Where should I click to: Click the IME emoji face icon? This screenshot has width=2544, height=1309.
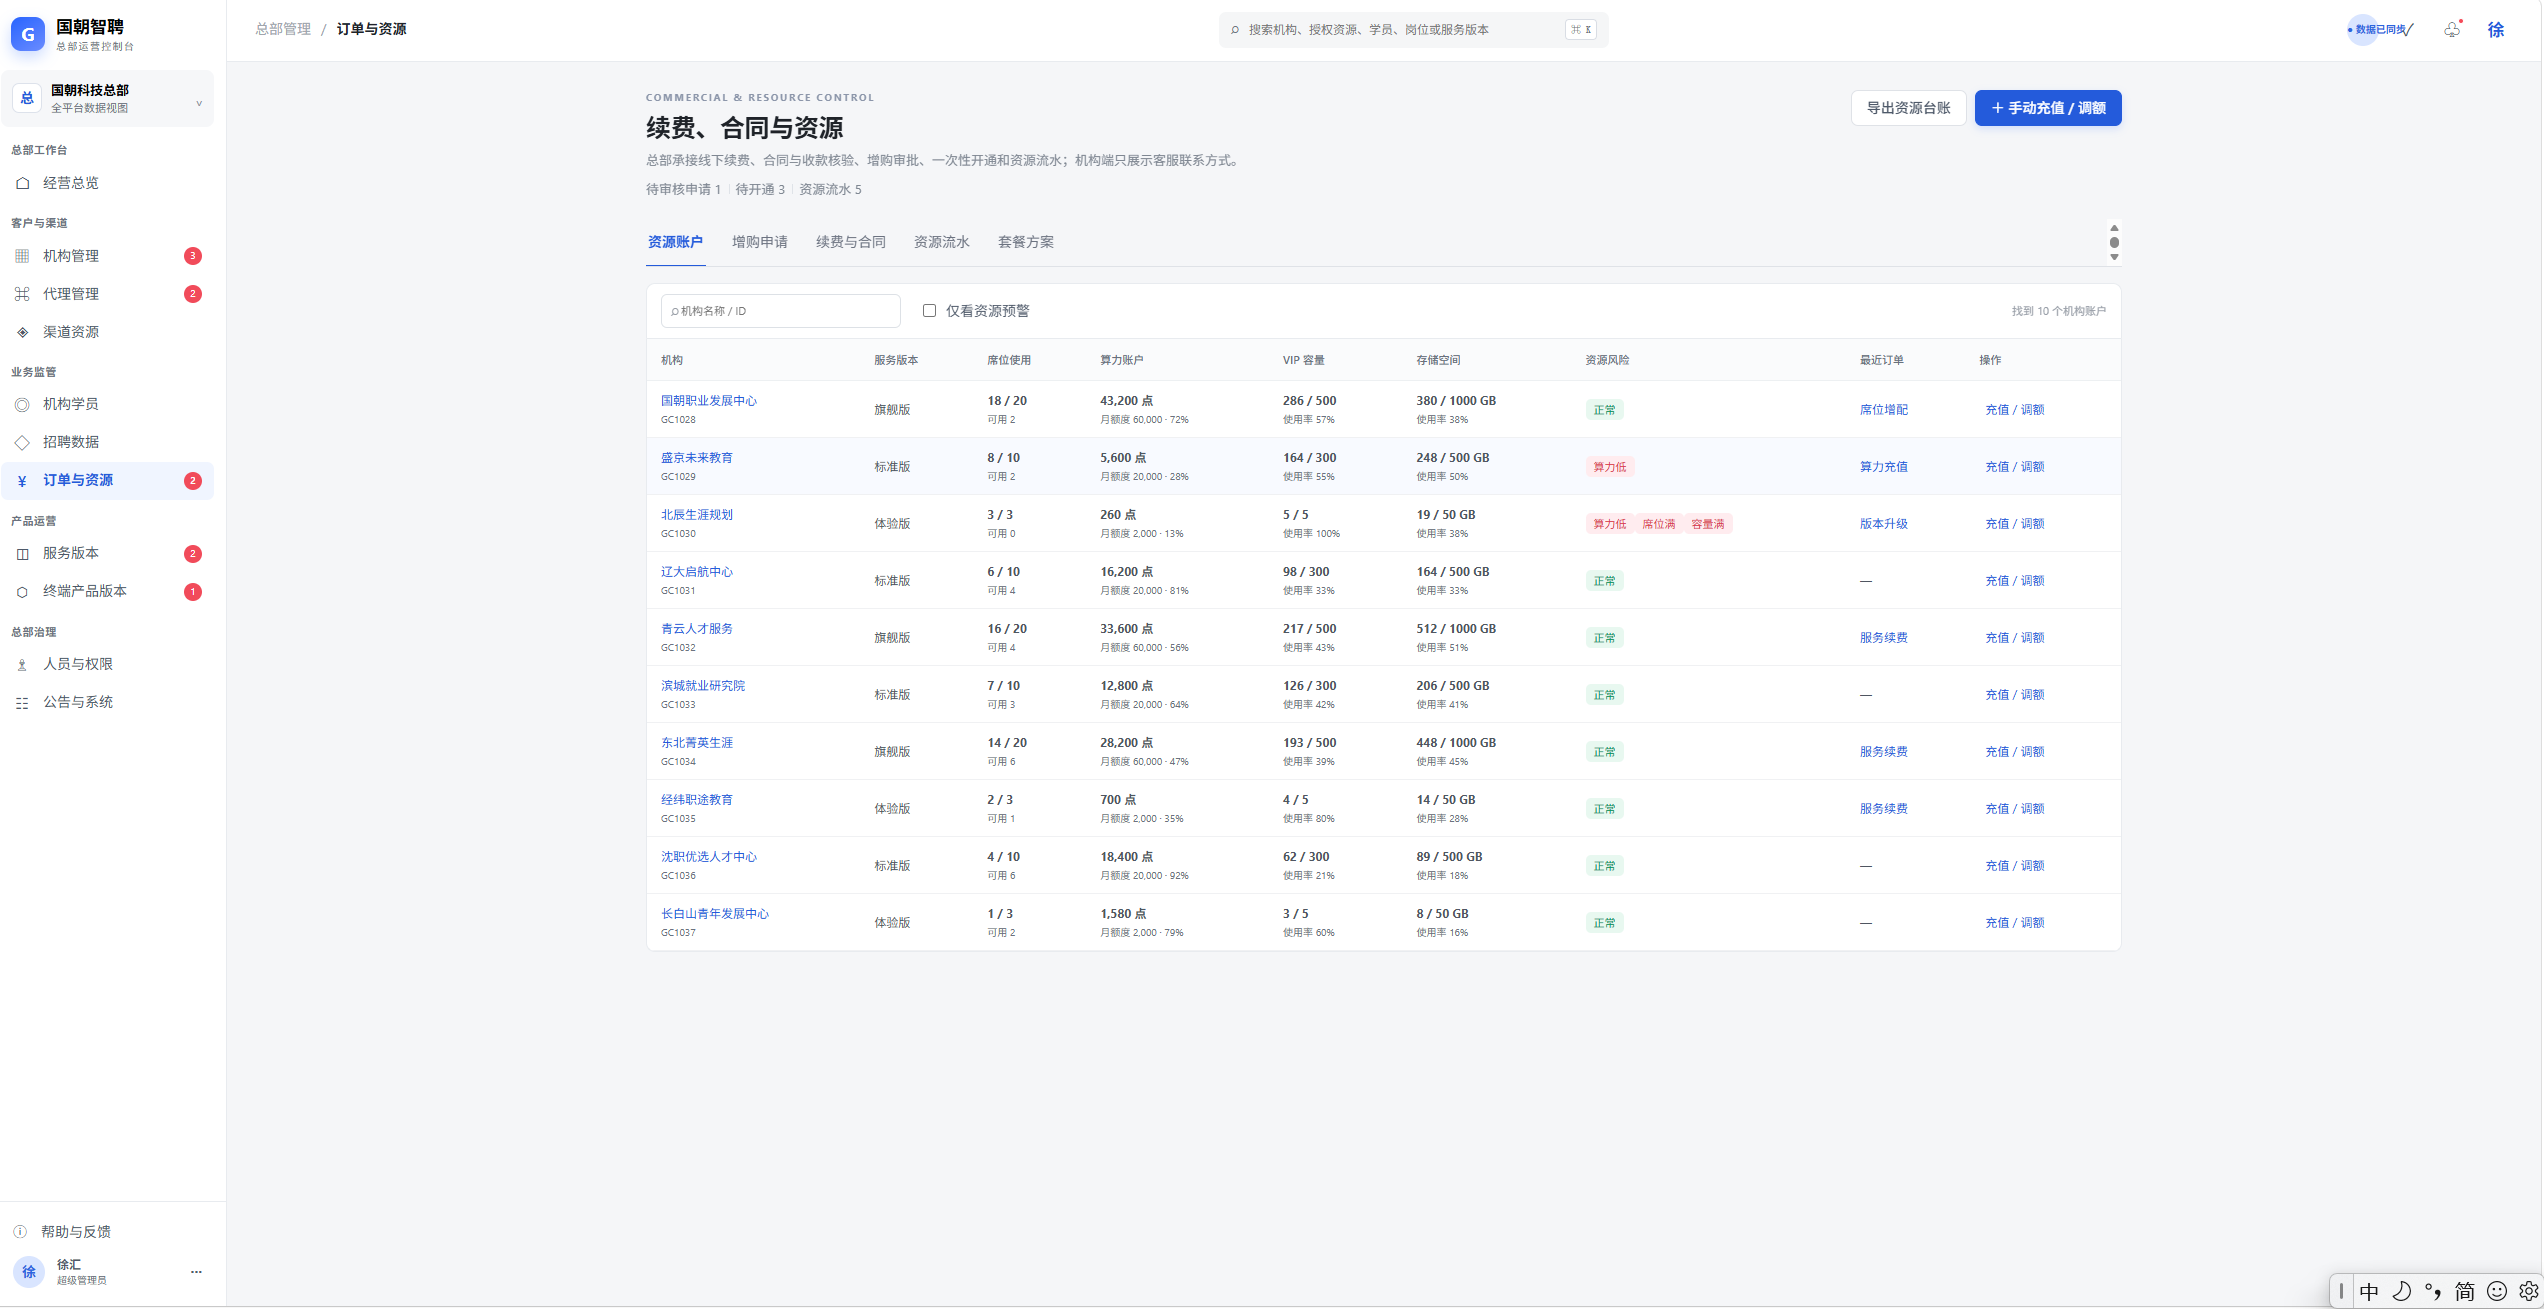pos(2497,1291)
